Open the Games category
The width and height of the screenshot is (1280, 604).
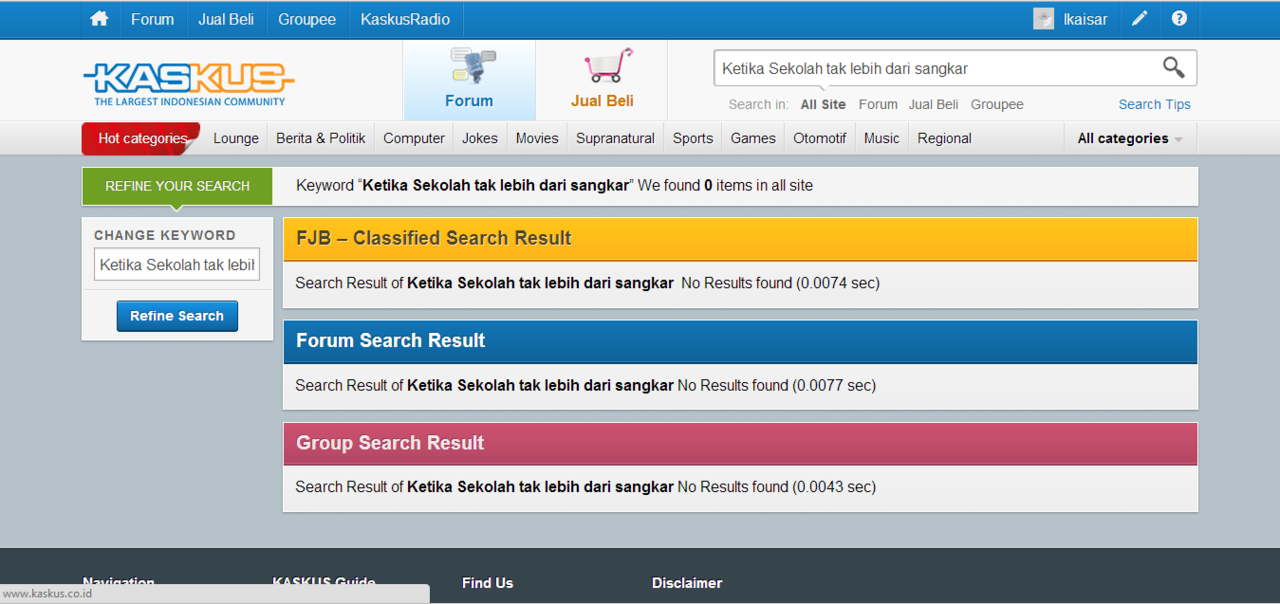pos(753,139)
